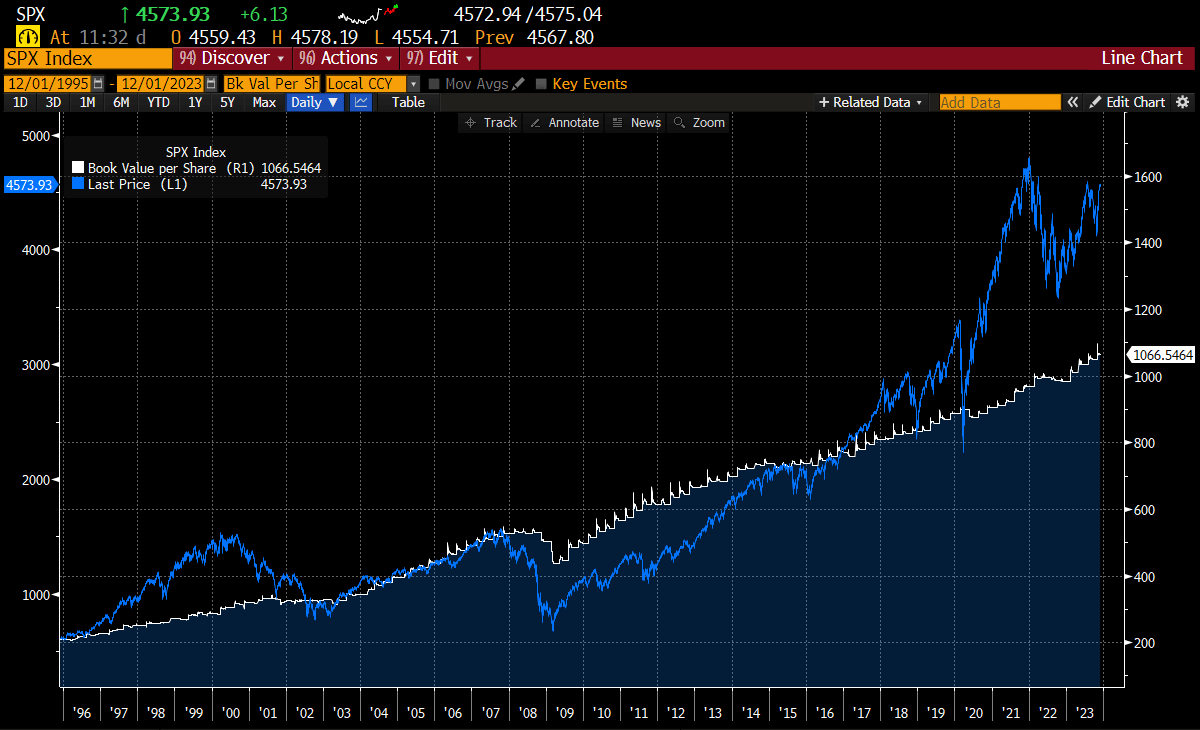The width and height of the screenshot is (1200, 730).
Task: Select the 1D time range
Action: pos(20,102)
